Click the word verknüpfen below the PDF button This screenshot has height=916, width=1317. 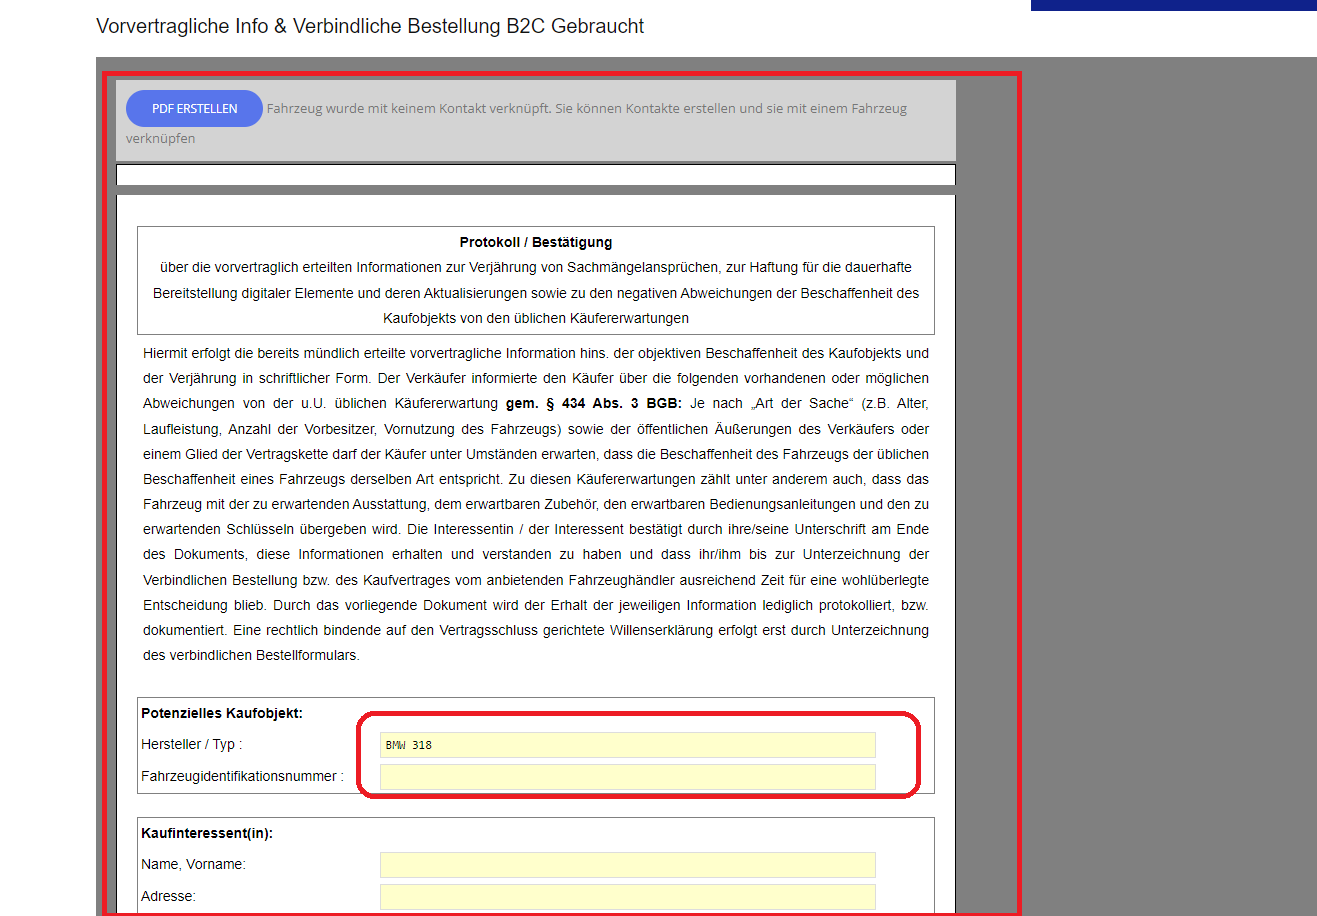pos(161,138)
